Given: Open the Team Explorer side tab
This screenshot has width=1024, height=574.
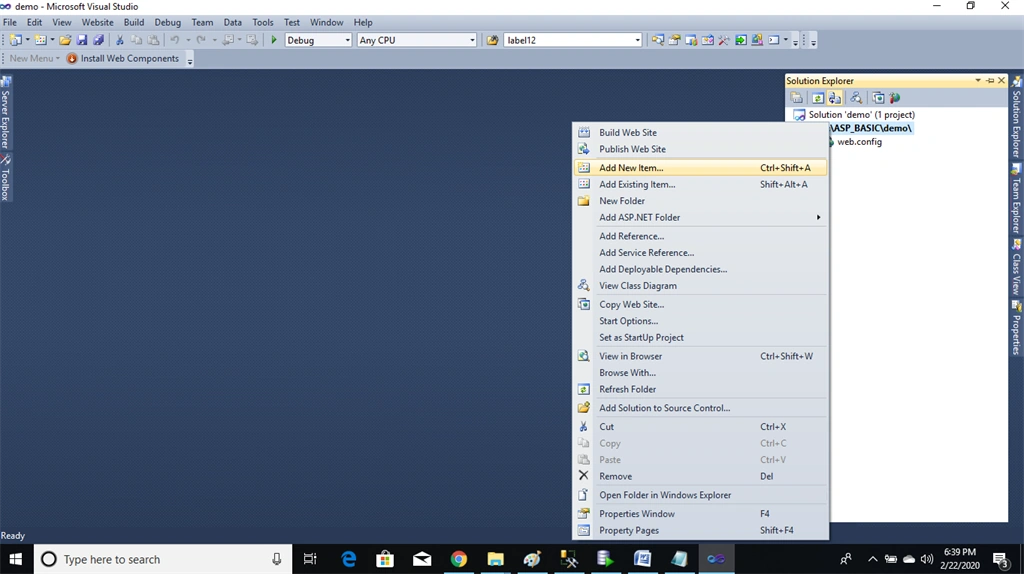Looking at the screenshot, I should click(x=1016, y=199).
